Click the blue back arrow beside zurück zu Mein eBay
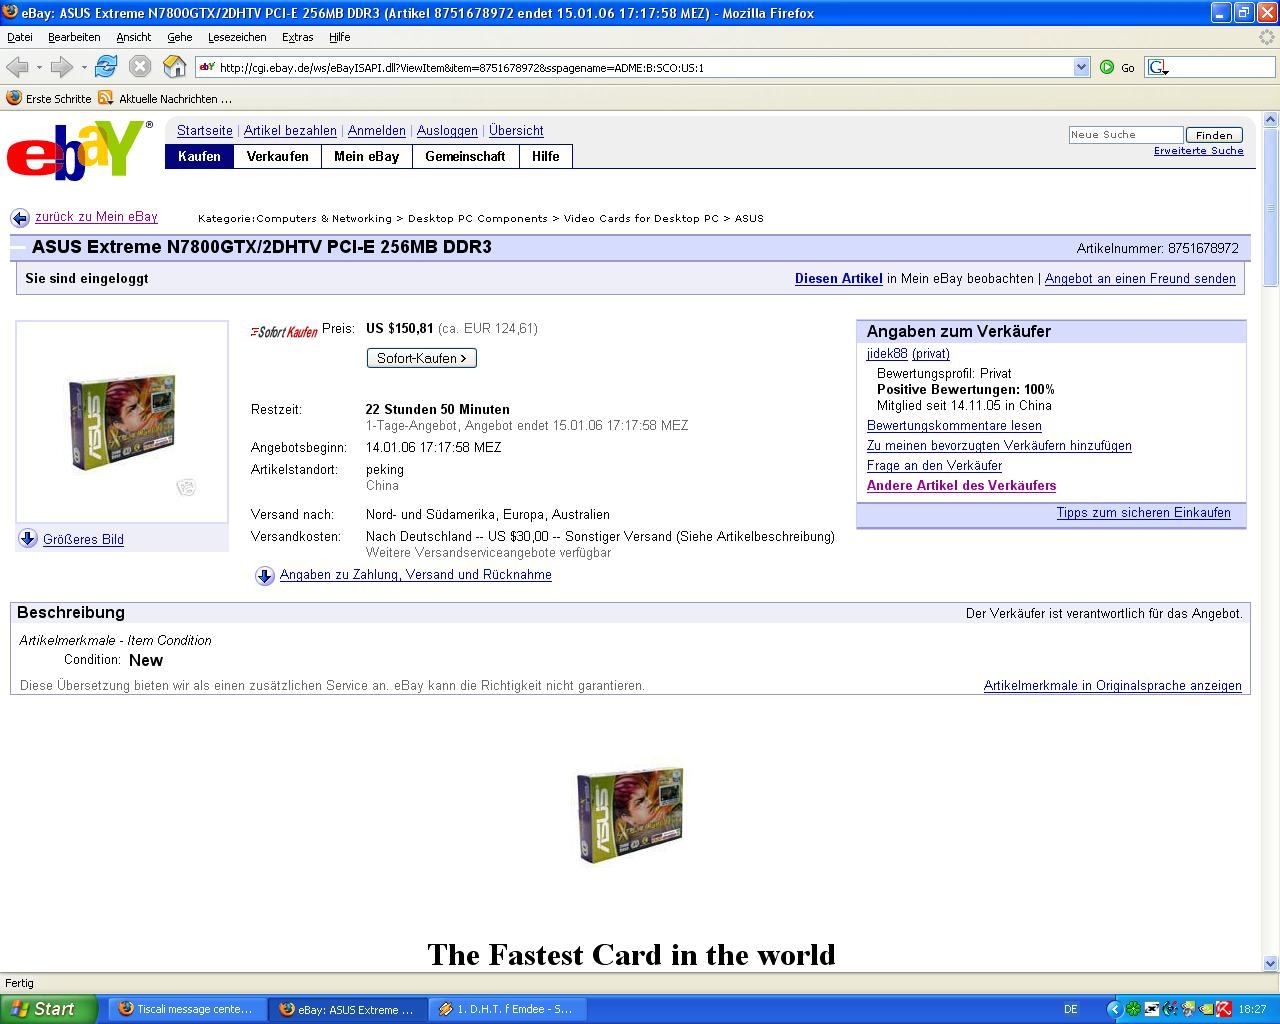Image resolution: width=1280 pixels, height=1024 pixels. coord(20,218)
